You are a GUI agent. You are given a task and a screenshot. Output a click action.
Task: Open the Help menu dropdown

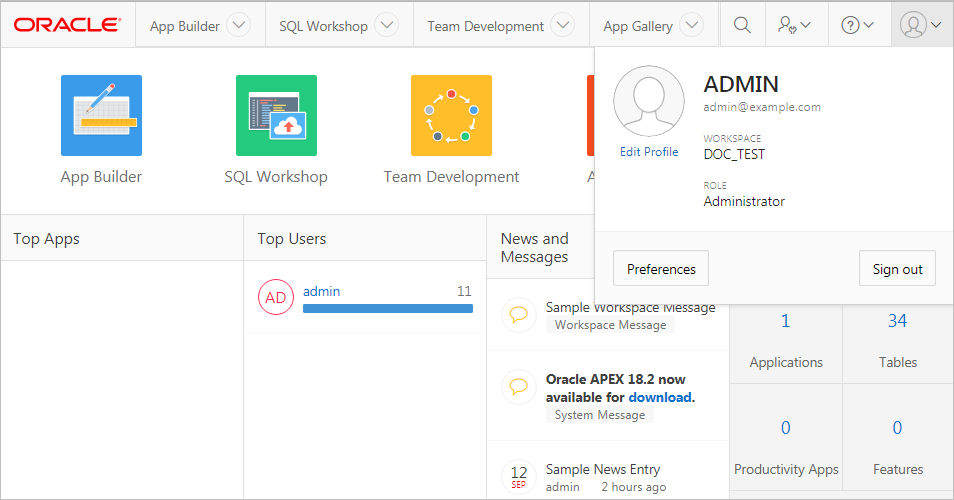(x=857, y=25)
